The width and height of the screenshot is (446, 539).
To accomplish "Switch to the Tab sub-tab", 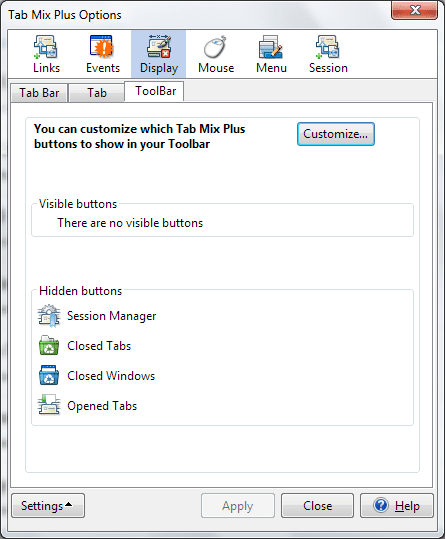I will [96, 93].
